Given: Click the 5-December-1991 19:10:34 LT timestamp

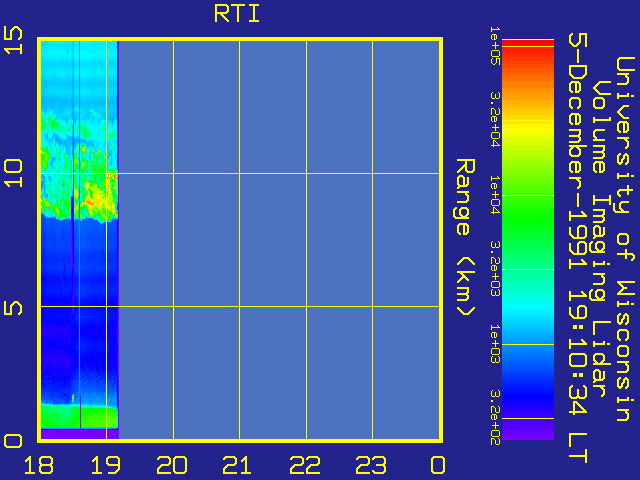Looking at the screenshot, I should 578,248.
